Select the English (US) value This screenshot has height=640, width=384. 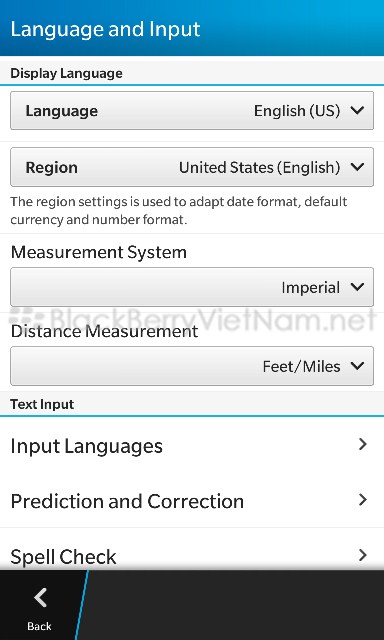point(297,111)
